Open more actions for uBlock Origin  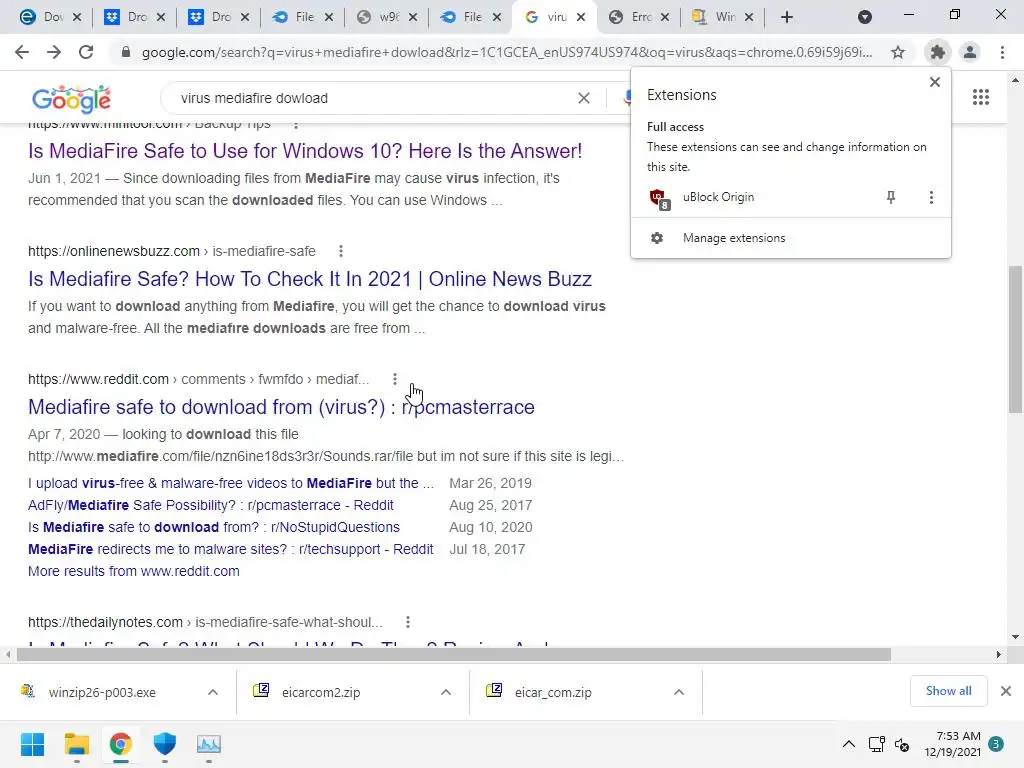(931, 197)
